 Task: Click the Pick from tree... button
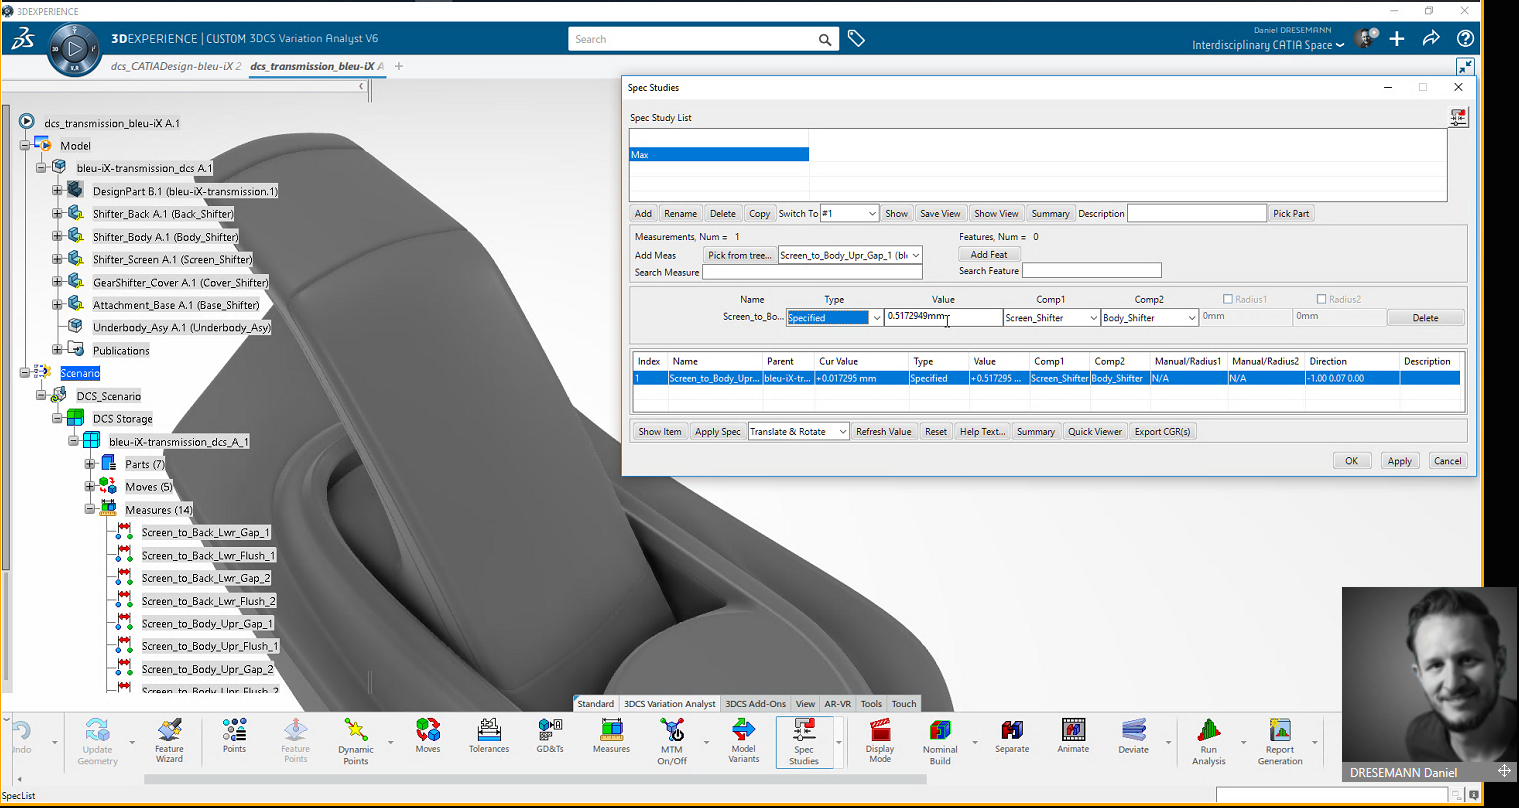pyautogui.click(x=739, y=255)
